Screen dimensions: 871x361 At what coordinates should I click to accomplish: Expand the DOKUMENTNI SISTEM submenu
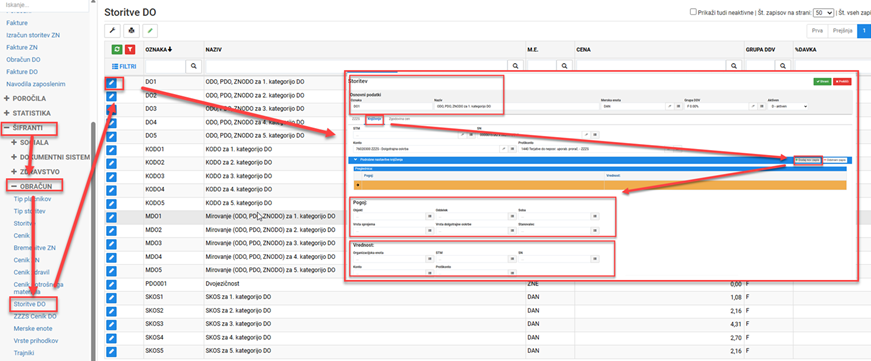(50, 157)
